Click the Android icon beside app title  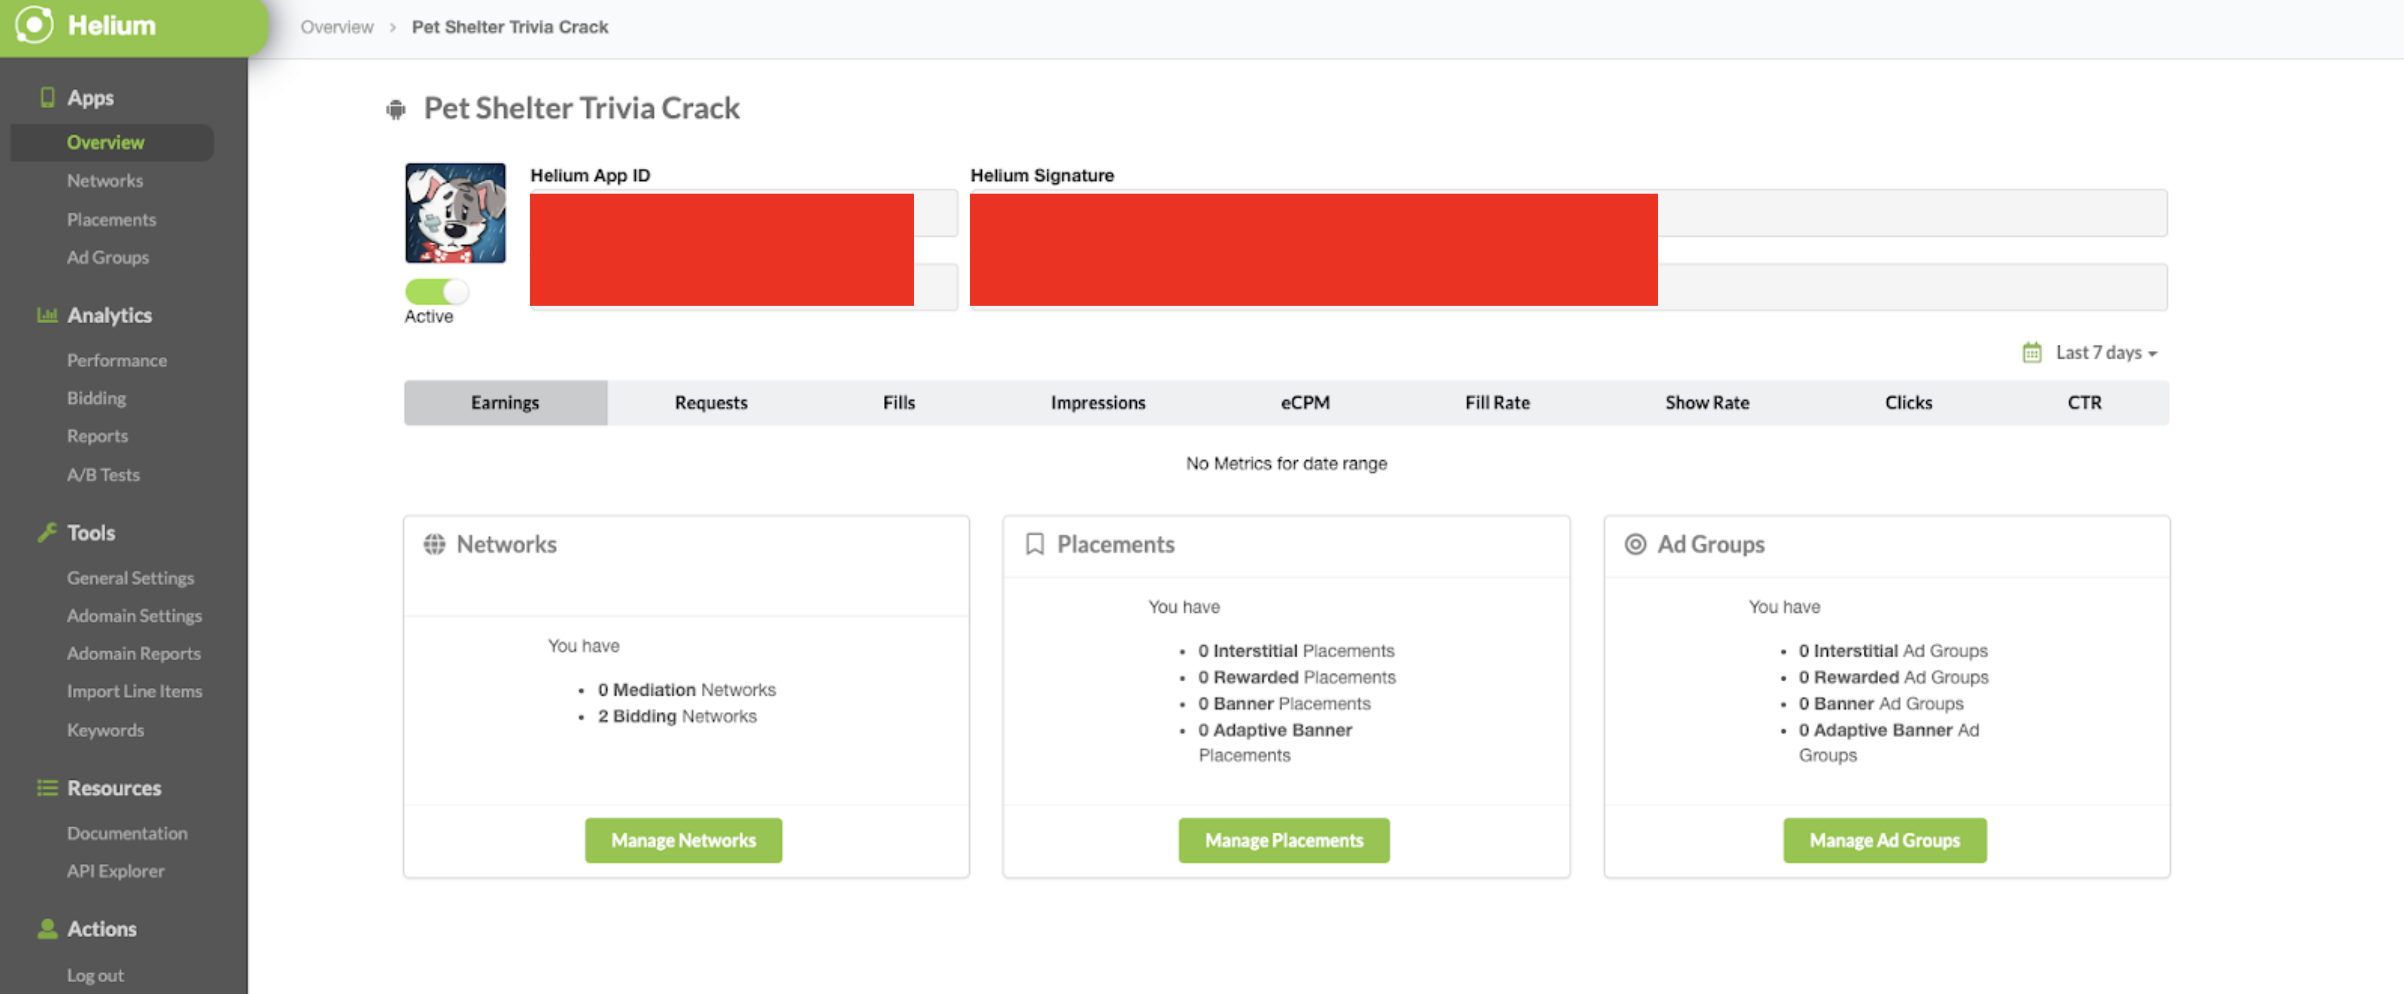pyautogui.click(x=396, y=109)
